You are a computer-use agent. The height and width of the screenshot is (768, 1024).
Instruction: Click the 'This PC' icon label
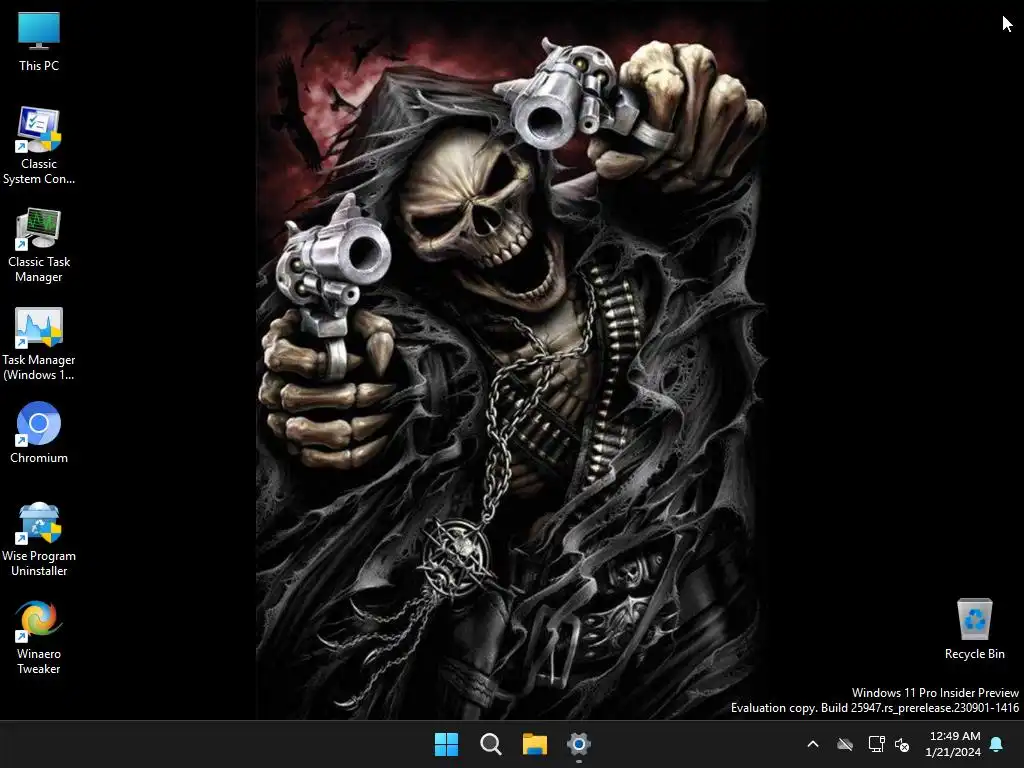39,66
